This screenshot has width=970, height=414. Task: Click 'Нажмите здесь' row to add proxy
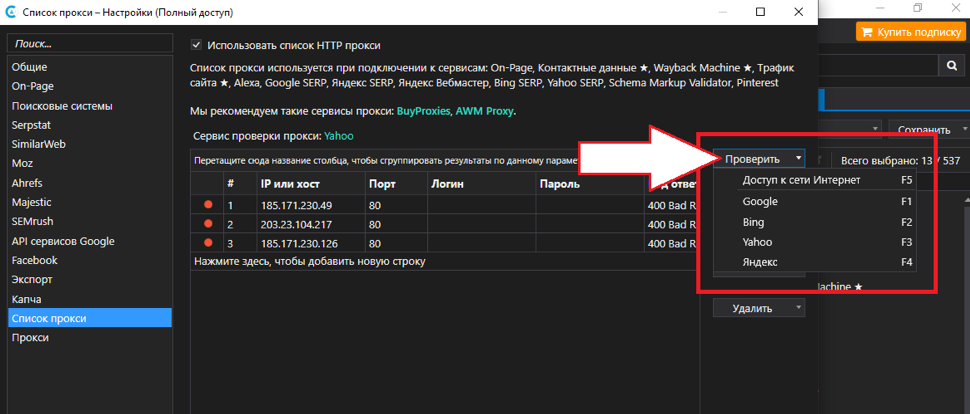(x=309, y=262)
